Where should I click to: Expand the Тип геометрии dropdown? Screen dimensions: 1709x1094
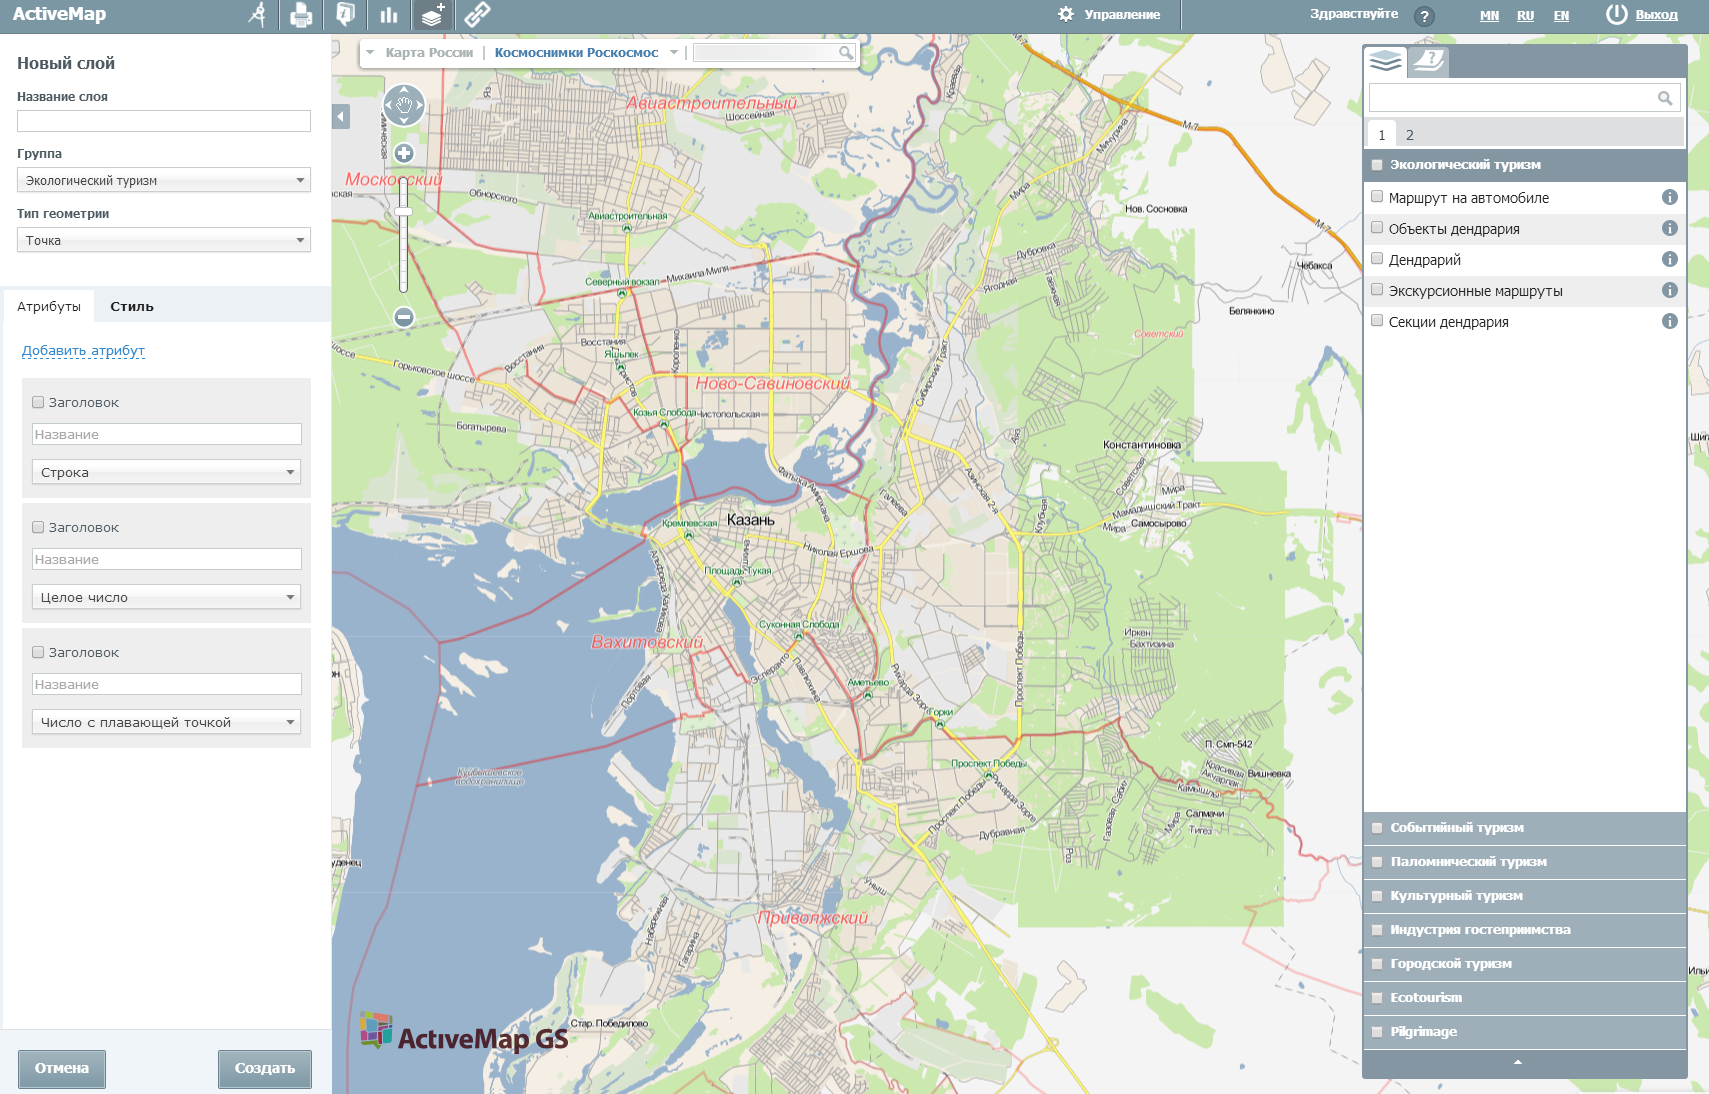point(164,240)
